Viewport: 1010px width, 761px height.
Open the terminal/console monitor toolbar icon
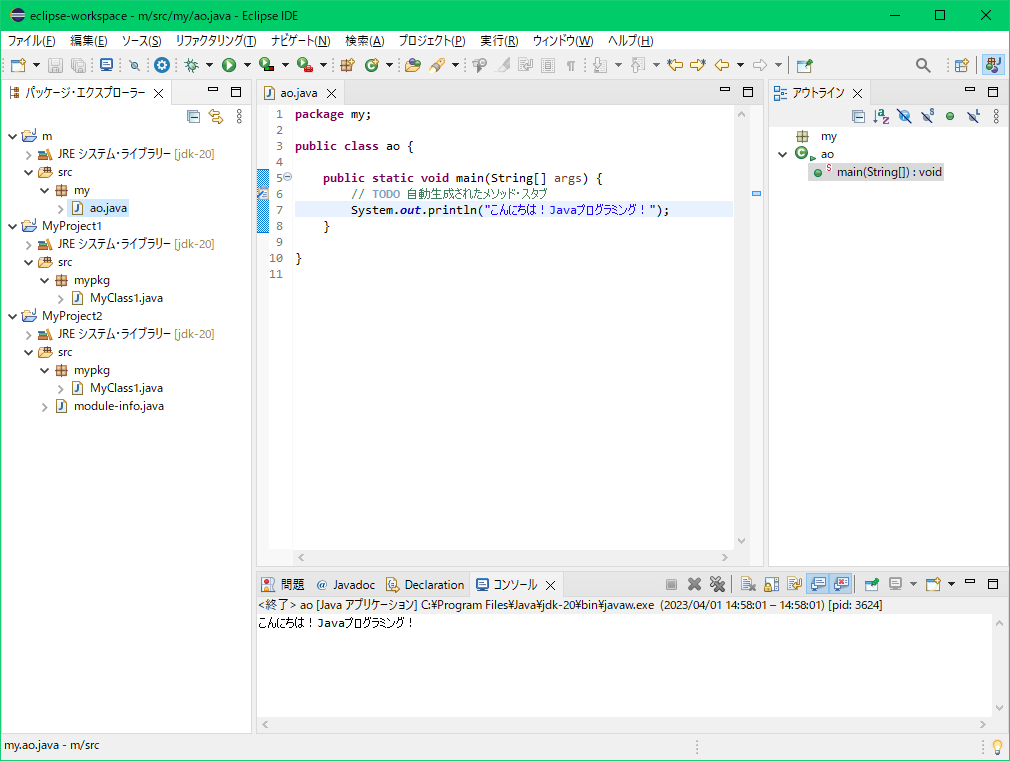point(106,65)
